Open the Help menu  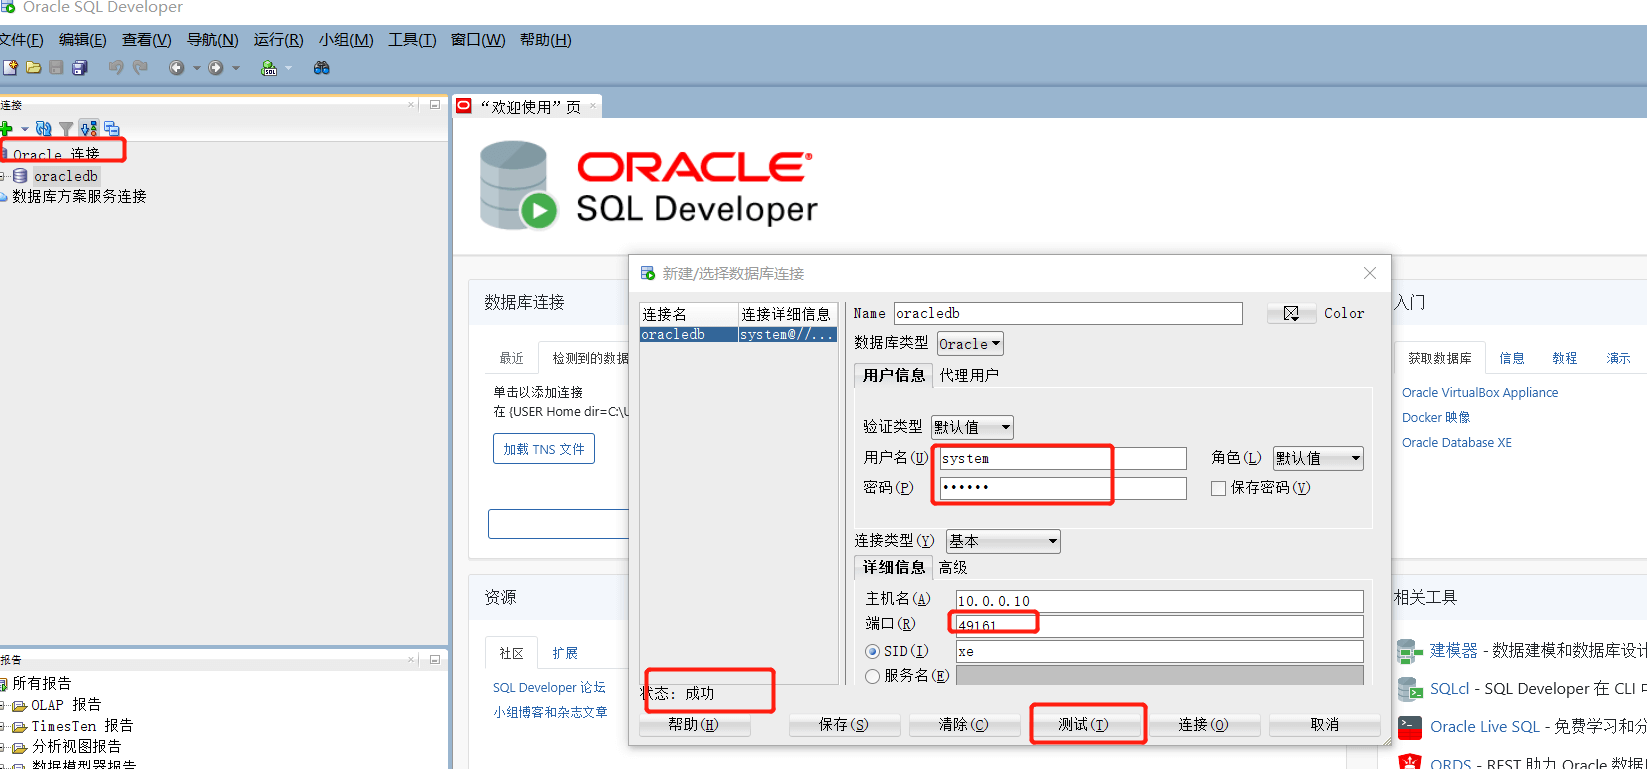[x=546, y=40]
